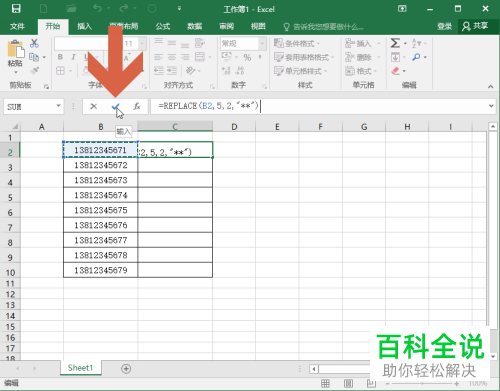The height and width of the screenshot is (391, 500).
Task: Expand the Name Box dropdown arrow
Action: tap(59, 106)
